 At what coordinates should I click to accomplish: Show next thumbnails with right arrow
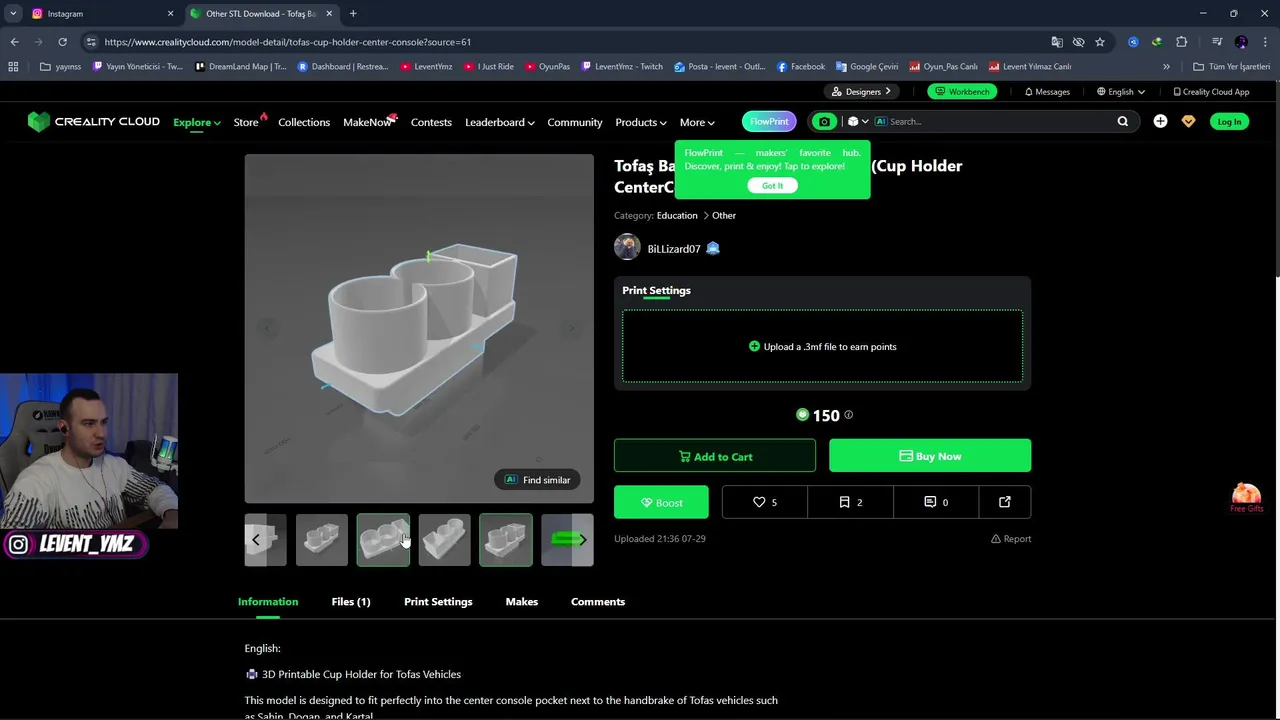tap(582, 540)
